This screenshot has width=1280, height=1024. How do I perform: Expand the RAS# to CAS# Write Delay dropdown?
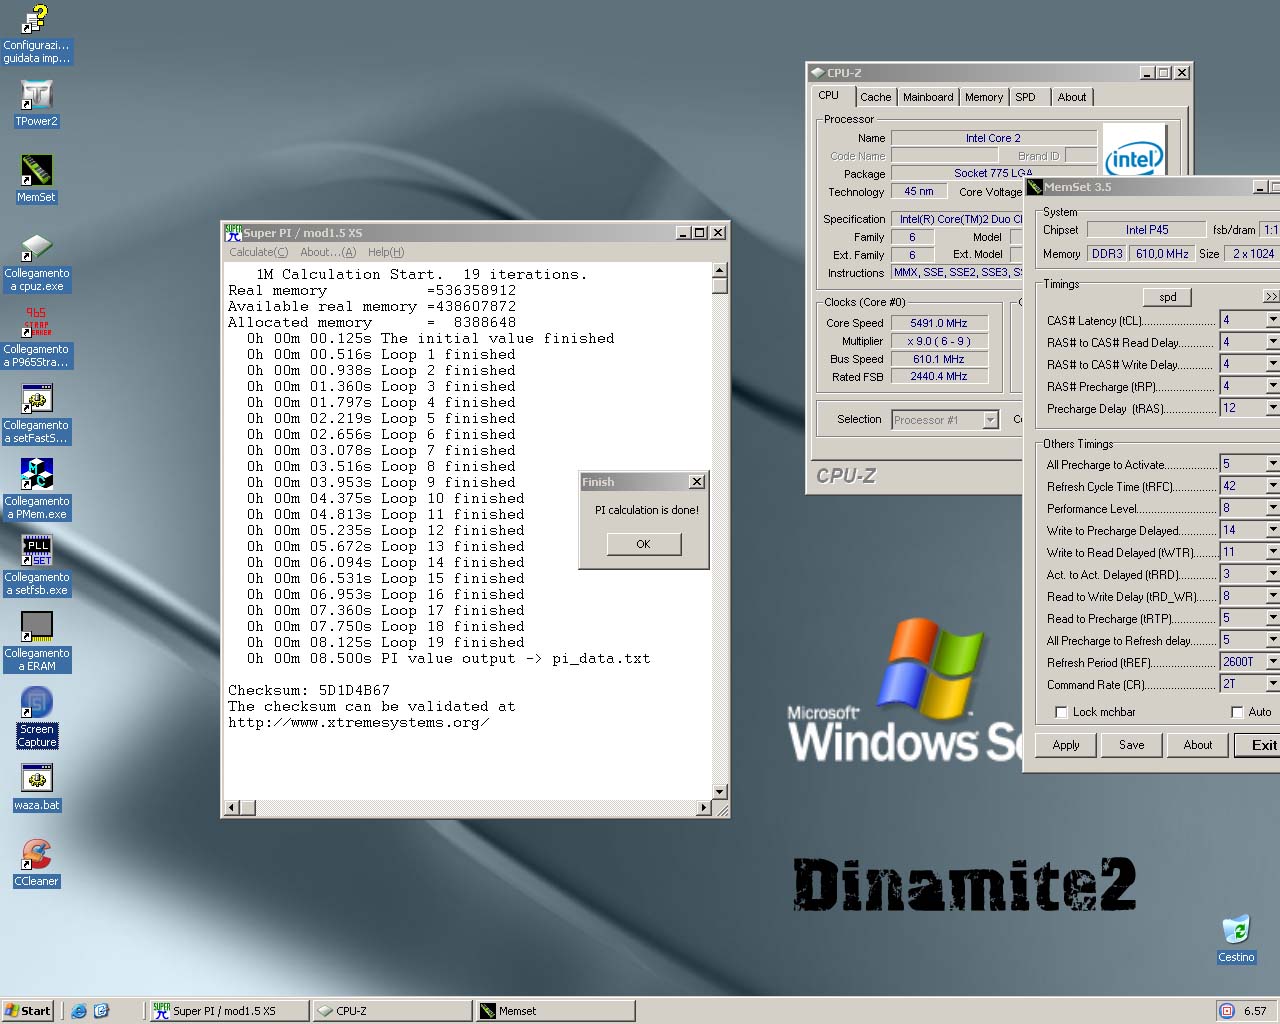tap(1272, 364)
